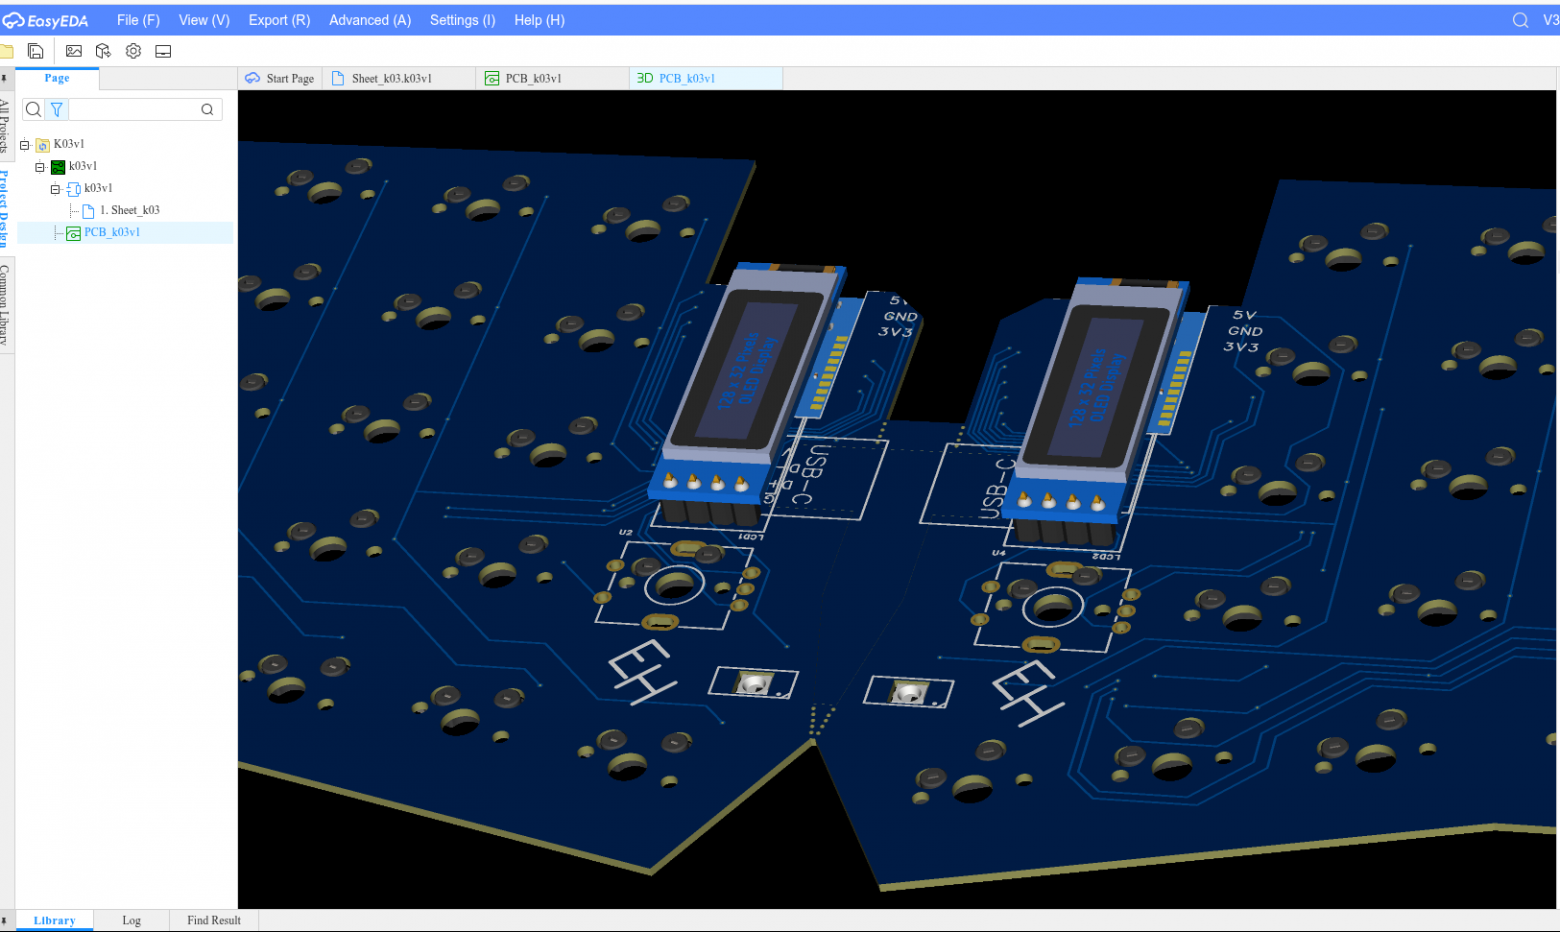Click the pin icon above All Projects

(4, 79)
